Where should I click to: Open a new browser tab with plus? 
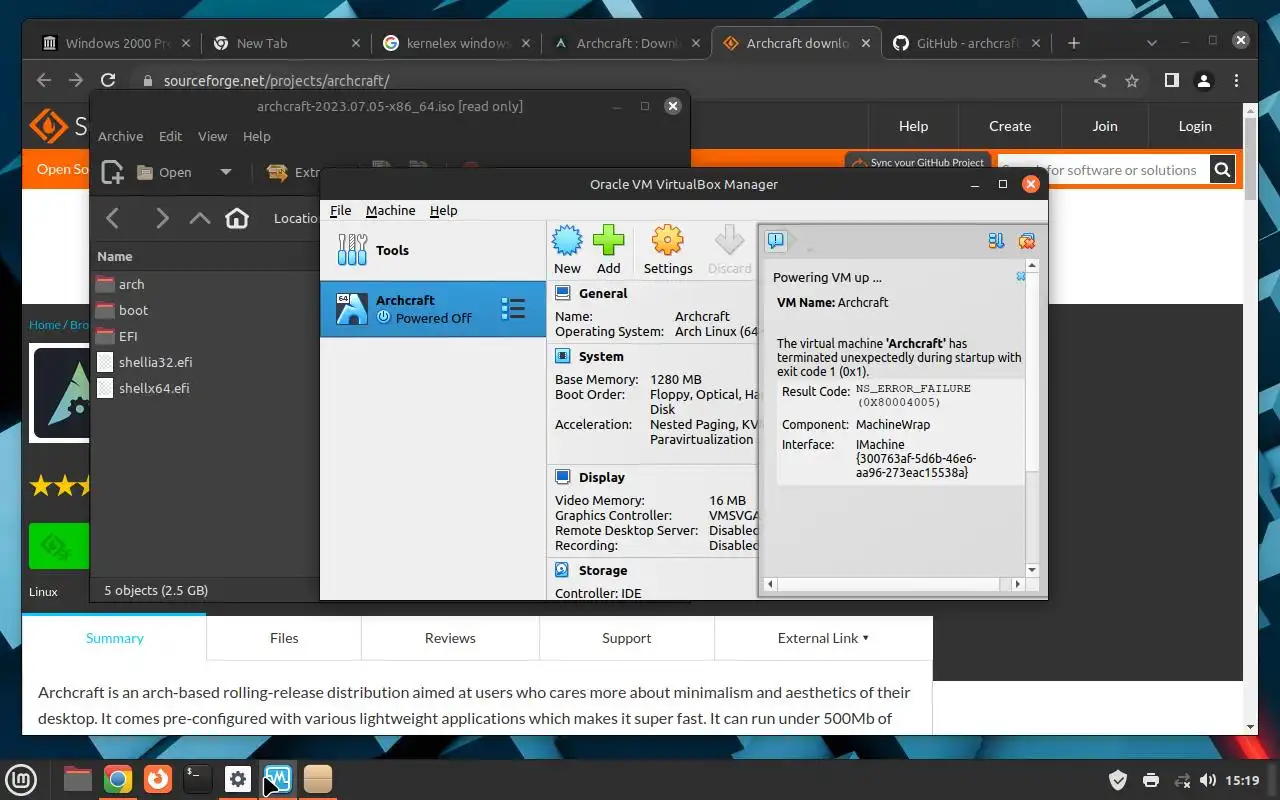1073,43
